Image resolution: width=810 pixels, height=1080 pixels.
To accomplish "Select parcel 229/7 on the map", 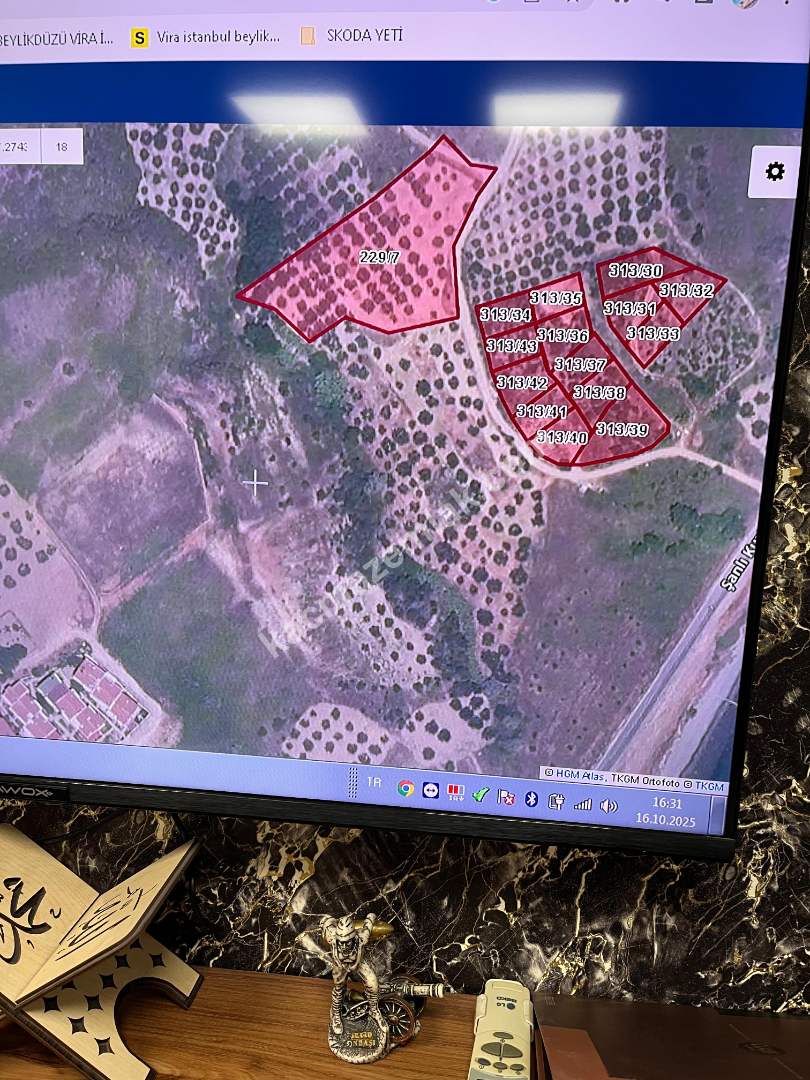I will click(379, 258).
